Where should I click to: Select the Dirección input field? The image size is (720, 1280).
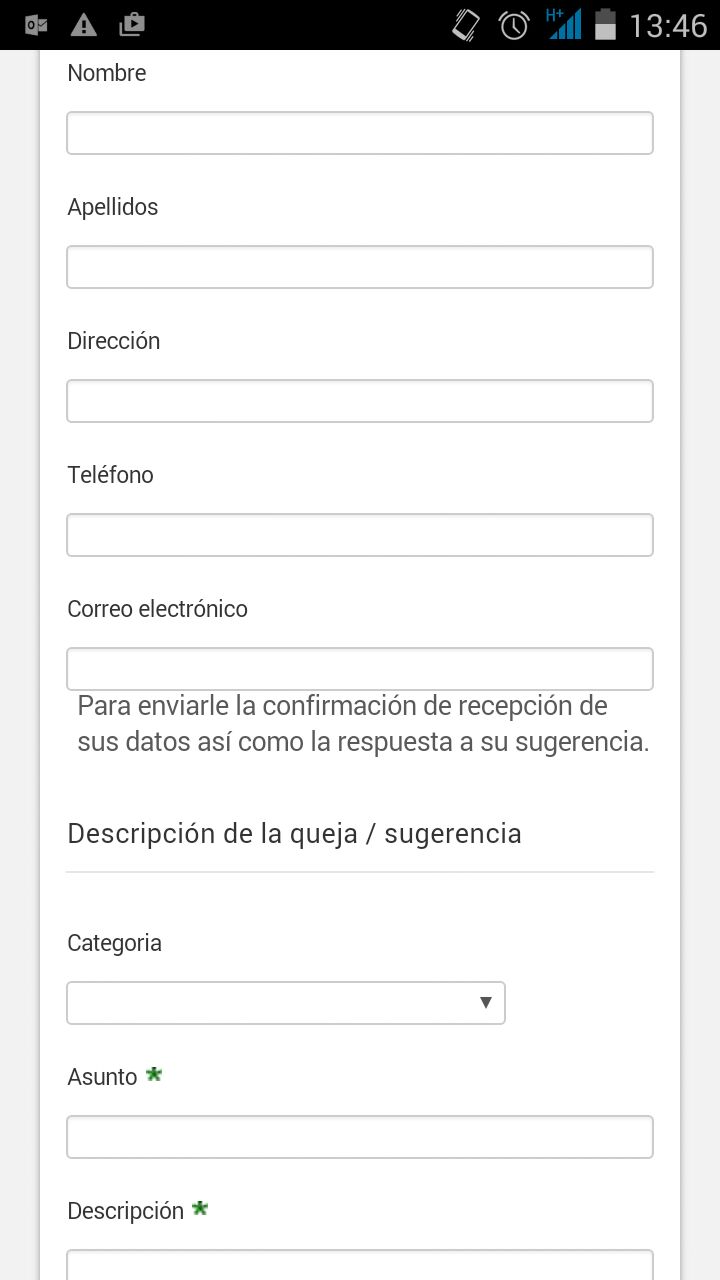[x=360, y=401]
